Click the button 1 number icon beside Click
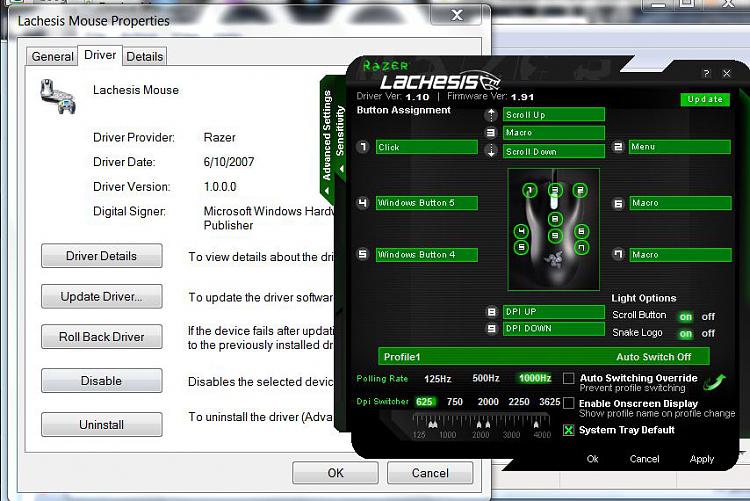Viewport: 750px width, 501px height. [x=363, y=147]
